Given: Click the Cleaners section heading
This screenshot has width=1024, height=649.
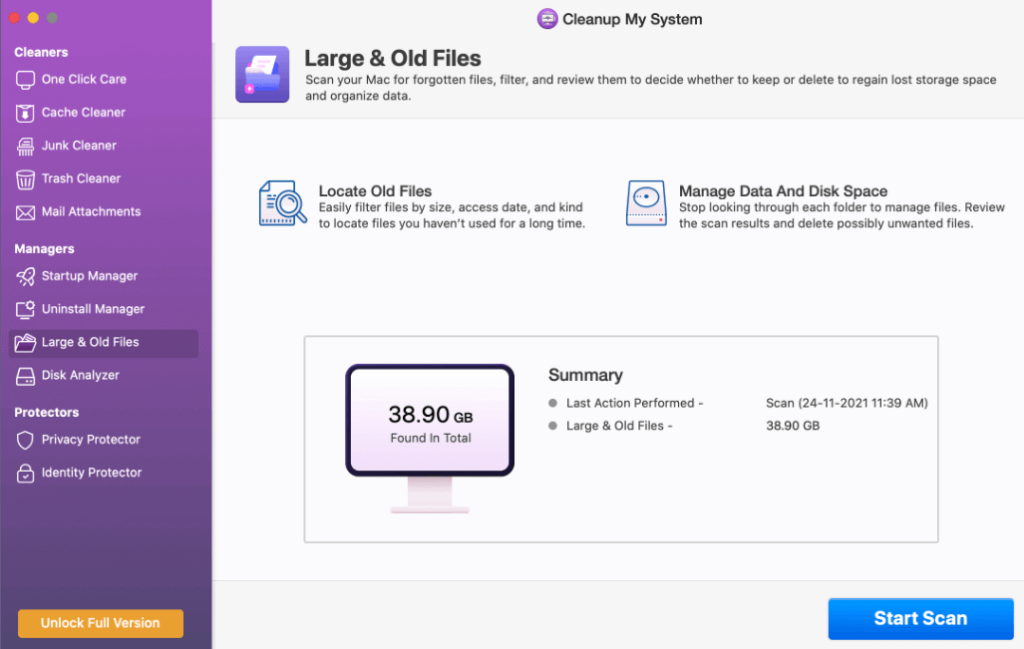Looking at the screenshot, I should (41, 52).
